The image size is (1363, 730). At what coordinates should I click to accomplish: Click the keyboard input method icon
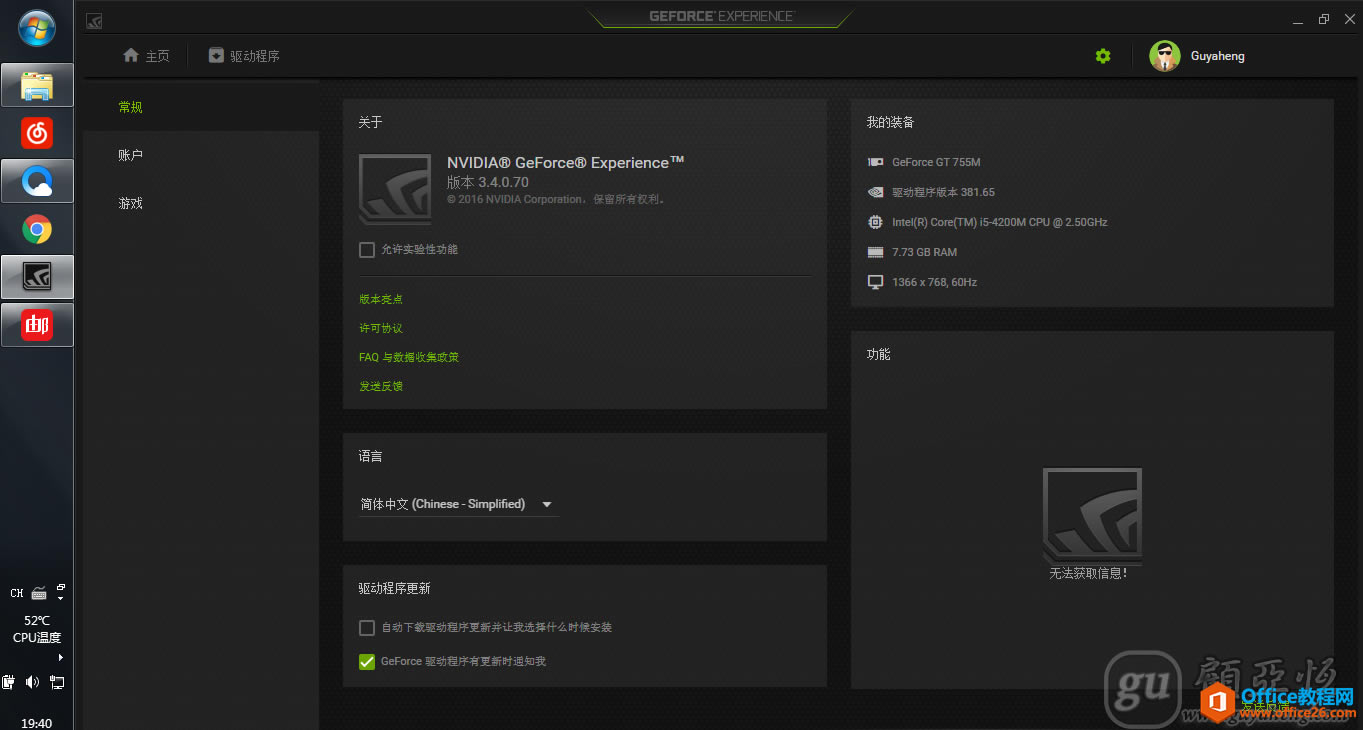[x=39, y=593]
